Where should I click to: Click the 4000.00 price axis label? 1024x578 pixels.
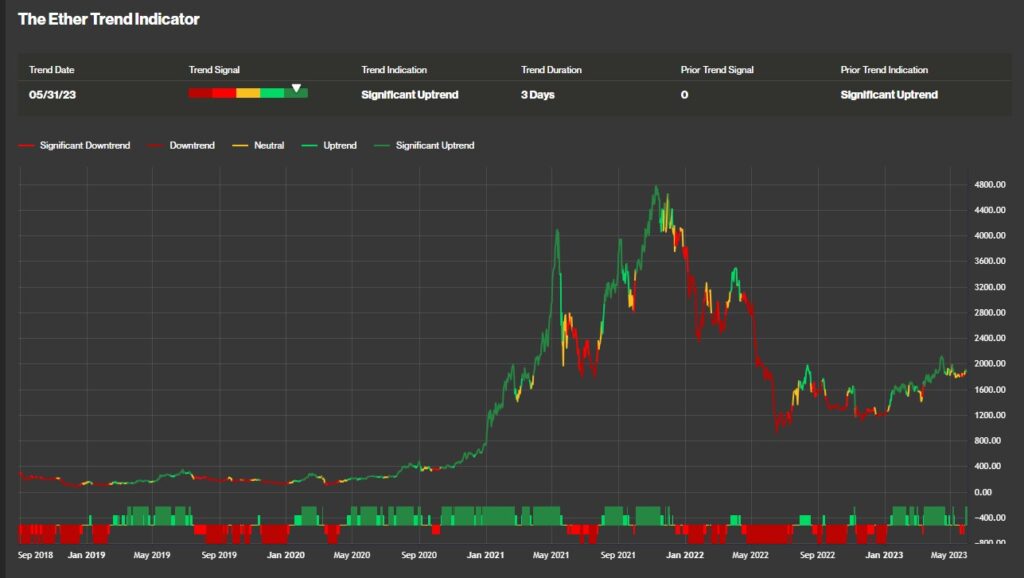[989, 236]
